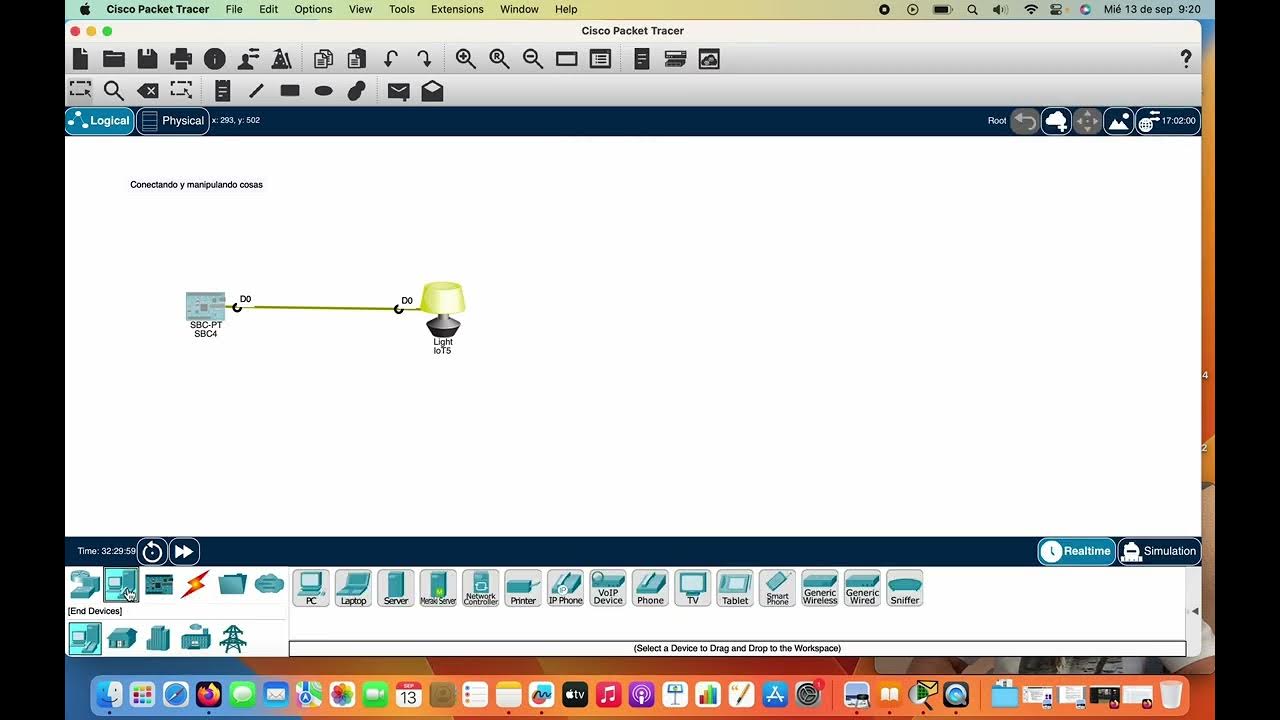Activate the Inspect magnifier tool

pos(114,91)
